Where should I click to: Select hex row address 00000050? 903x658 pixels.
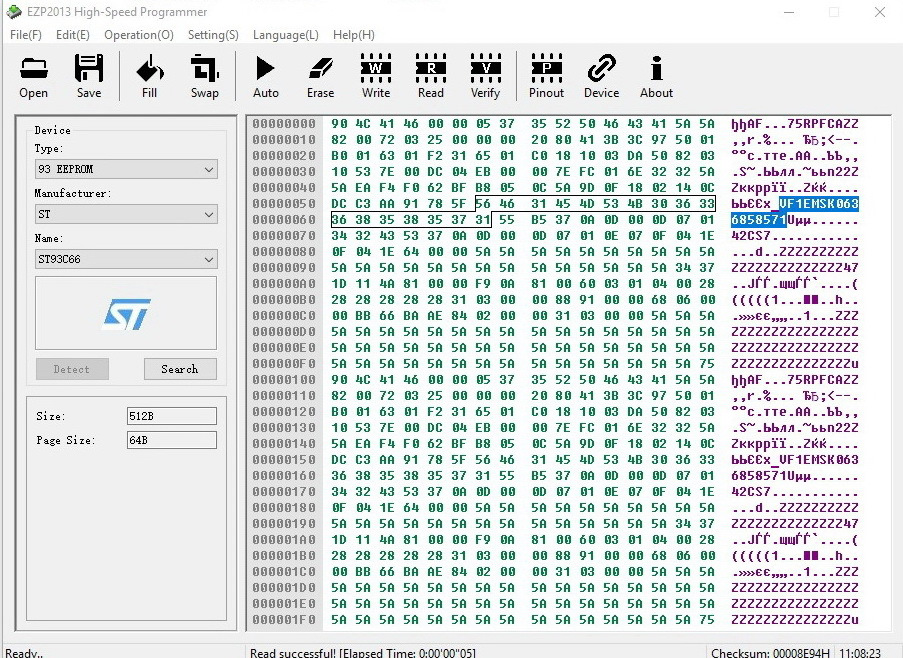pos(284,204)
